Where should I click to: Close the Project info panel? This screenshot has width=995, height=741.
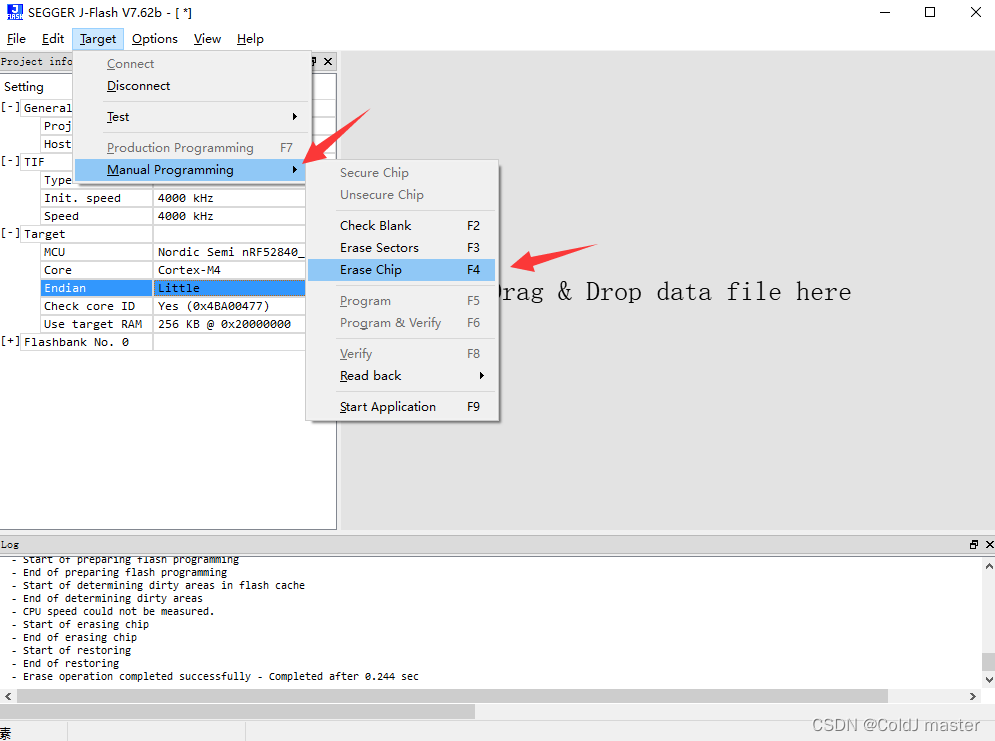[327, 62]
